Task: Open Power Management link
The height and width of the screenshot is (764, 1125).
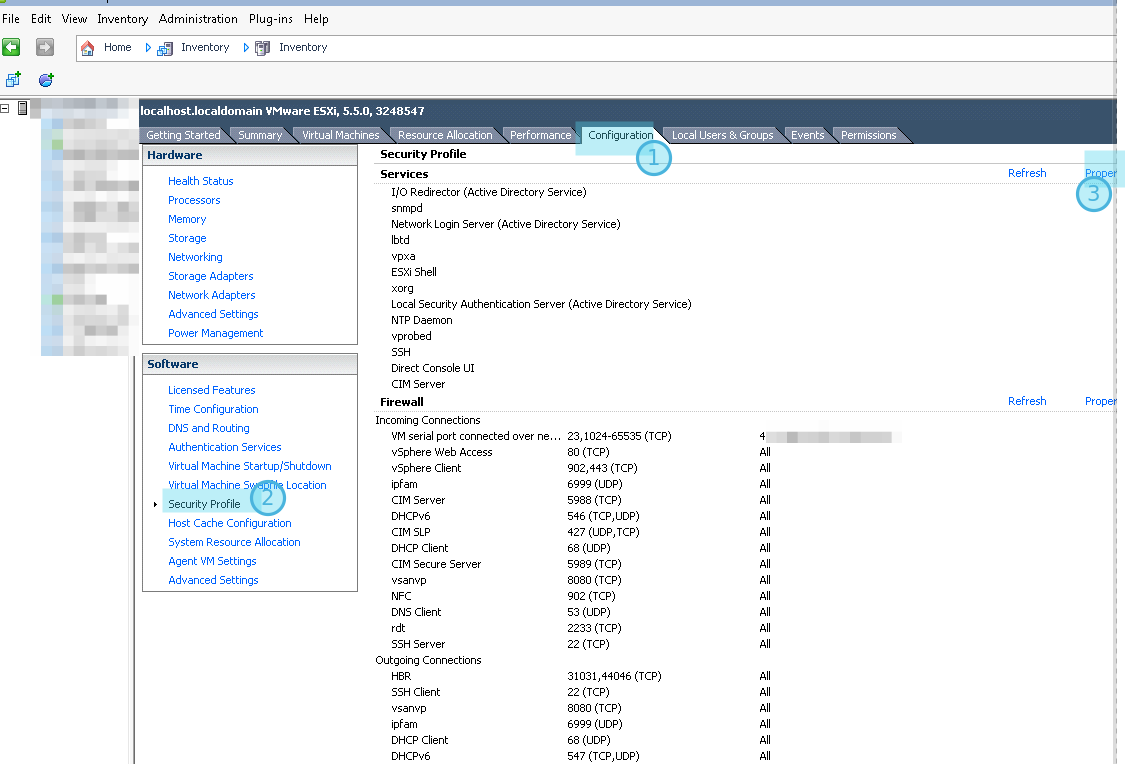Action: click(215, 333)
